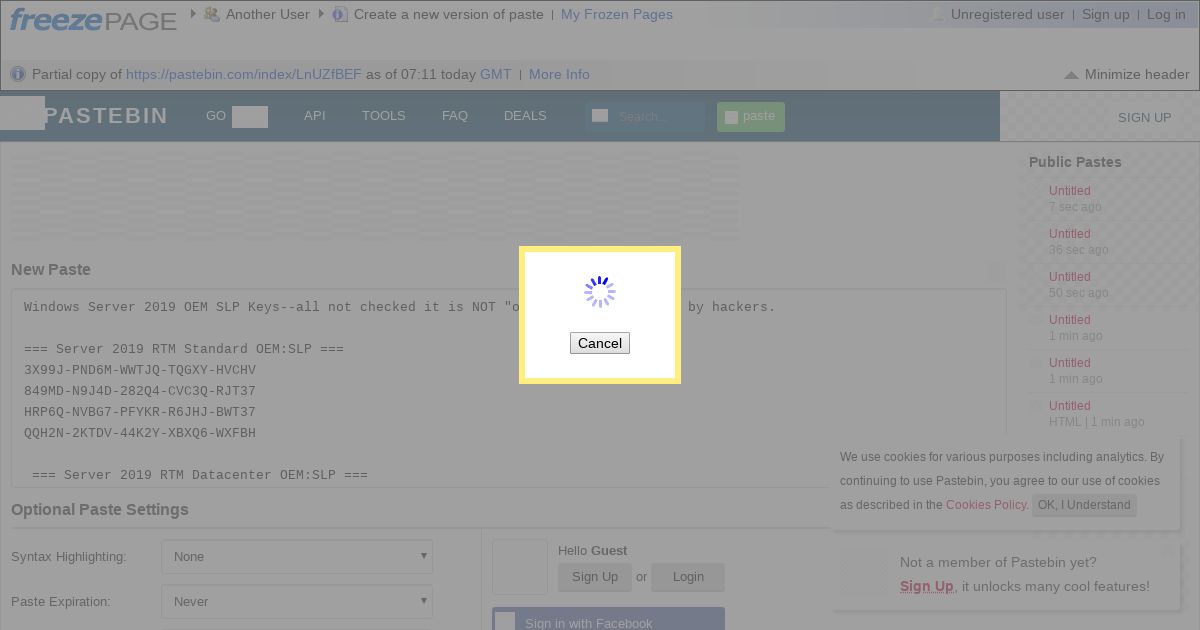The width and height of the screenshot is (1200, 630).
Task: Click the guest avatar placeholder
Action: pos(520,567)
